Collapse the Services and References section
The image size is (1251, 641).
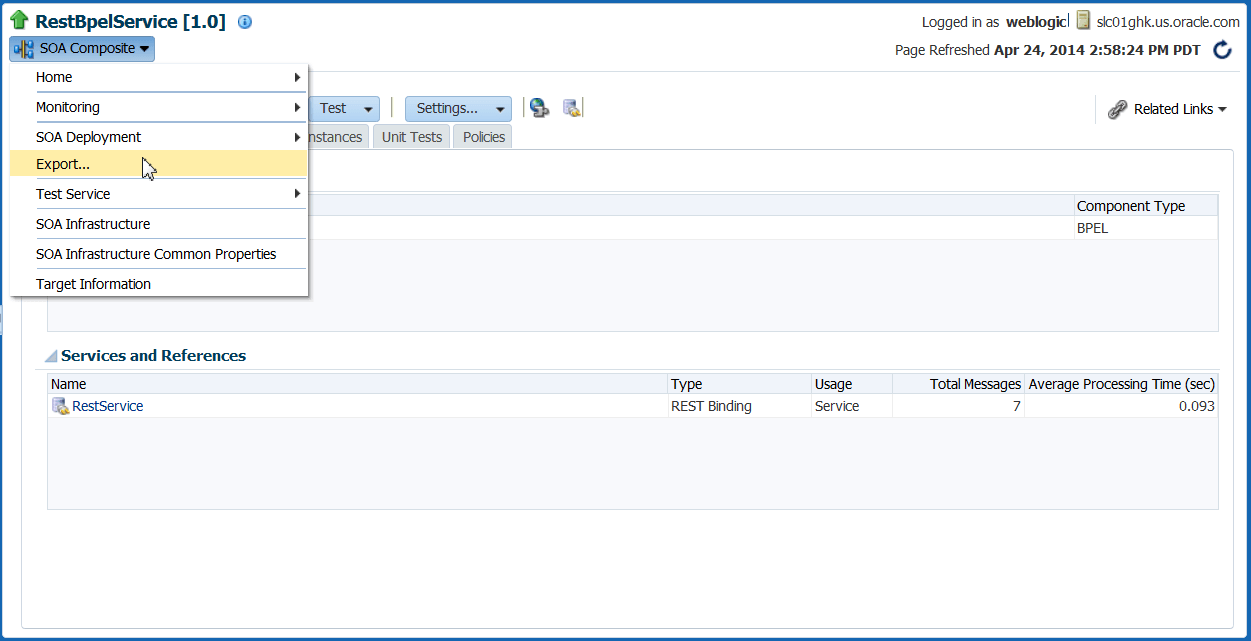[51, 356]
